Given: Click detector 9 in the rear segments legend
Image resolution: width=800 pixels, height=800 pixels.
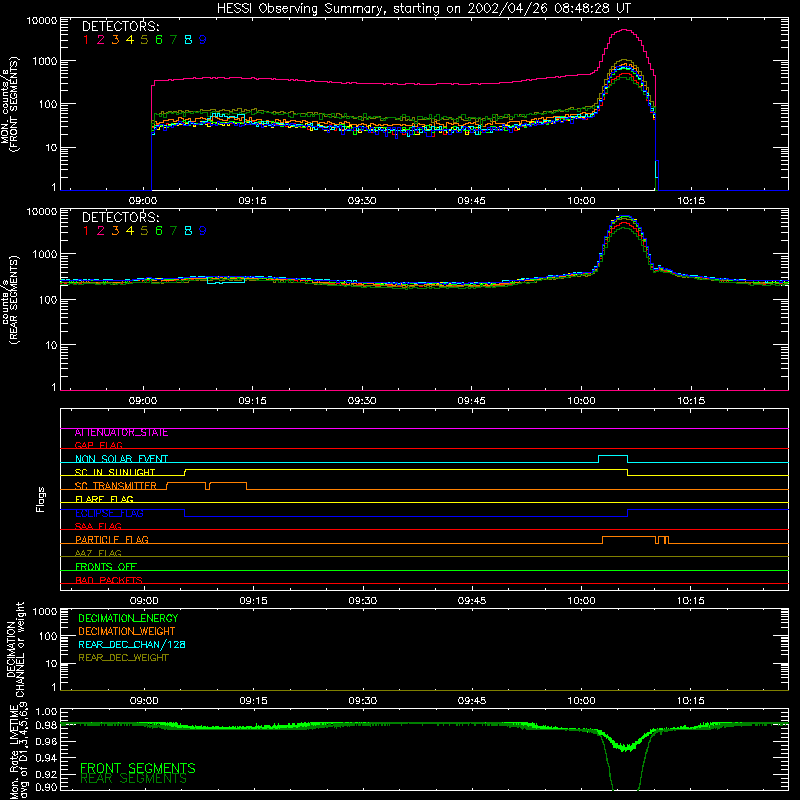Looking at the screenshot, I should [203, 231].
